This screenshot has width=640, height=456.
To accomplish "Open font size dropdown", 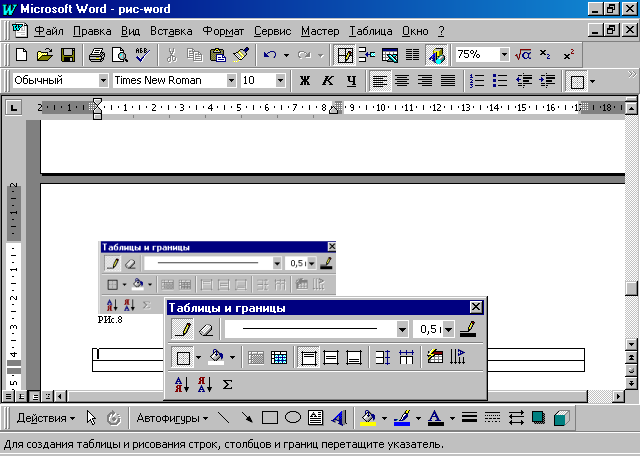I will tap(280, 80).
